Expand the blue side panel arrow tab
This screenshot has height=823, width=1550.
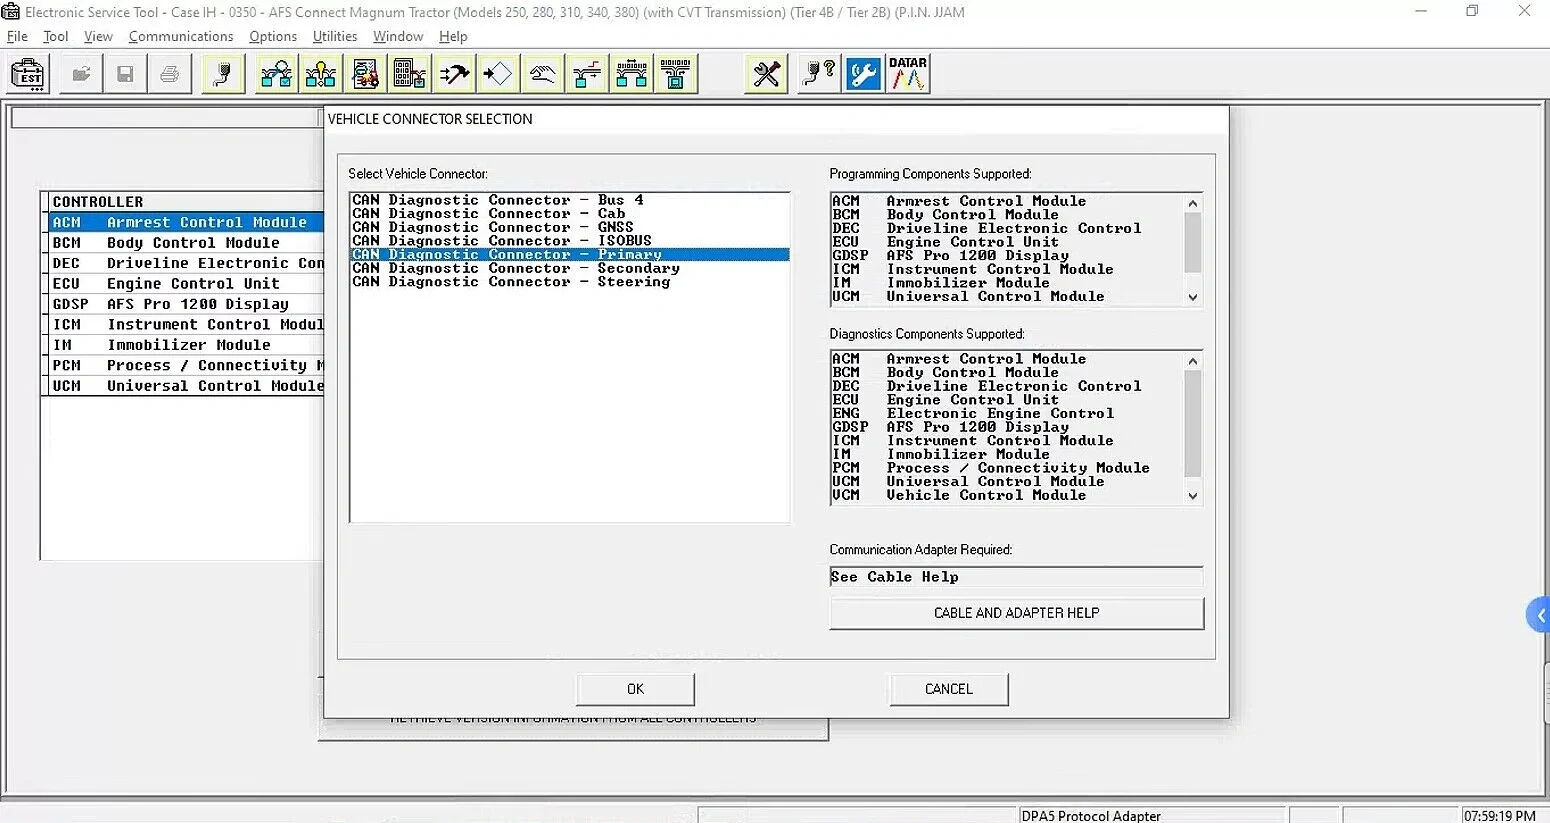(x=1539, y=615)
